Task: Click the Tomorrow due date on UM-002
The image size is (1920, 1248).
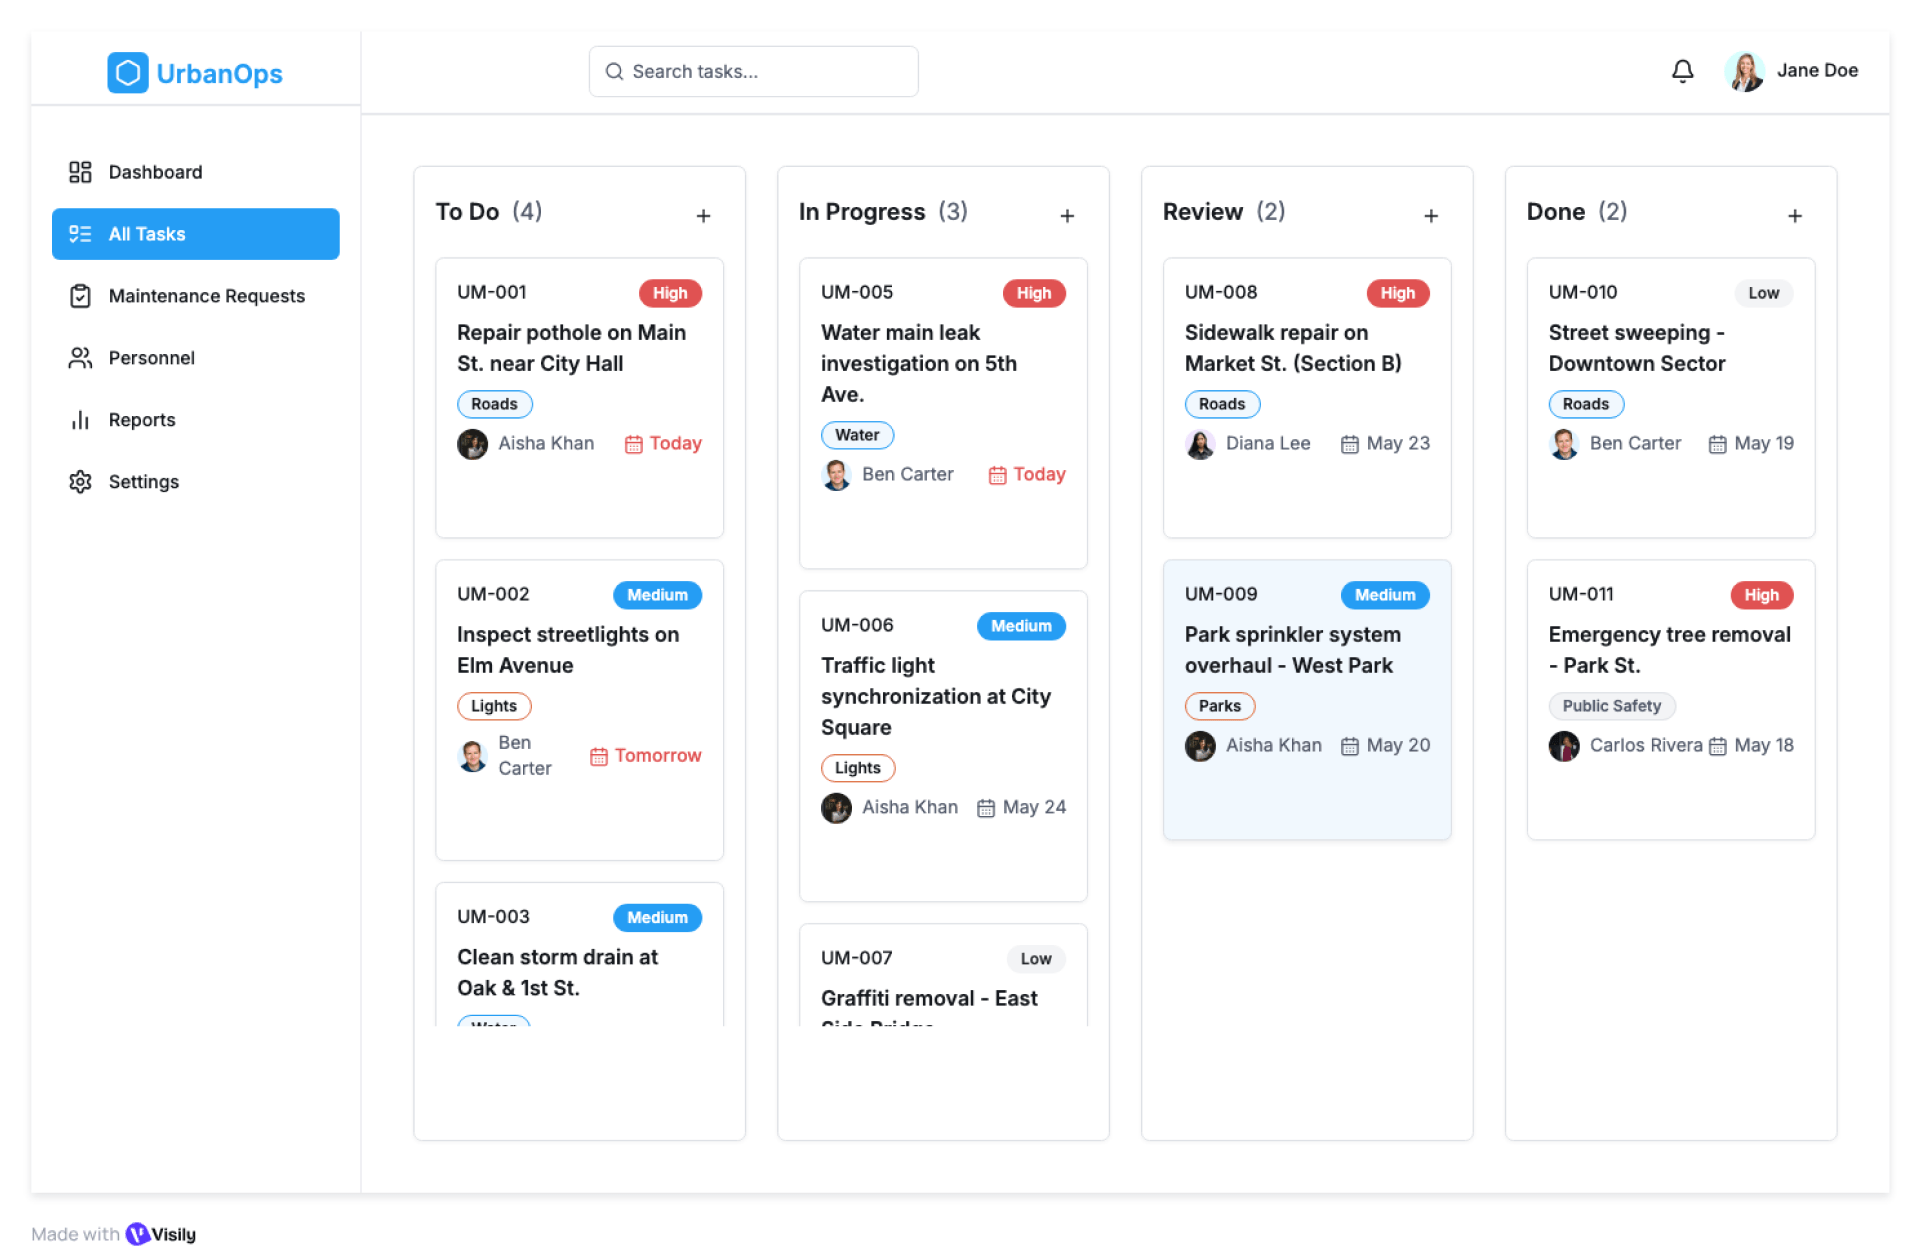Action: 657,756
